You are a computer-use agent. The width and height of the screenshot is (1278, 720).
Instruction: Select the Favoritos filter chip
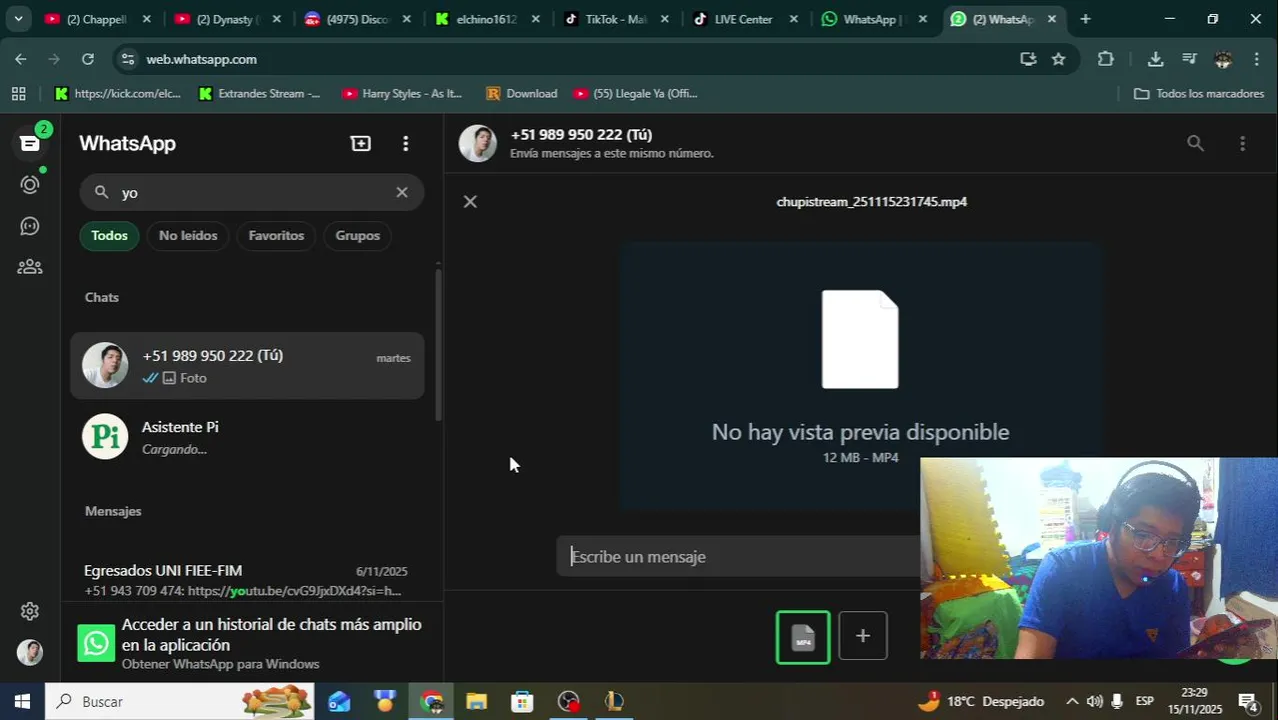(x=276, y=236)
